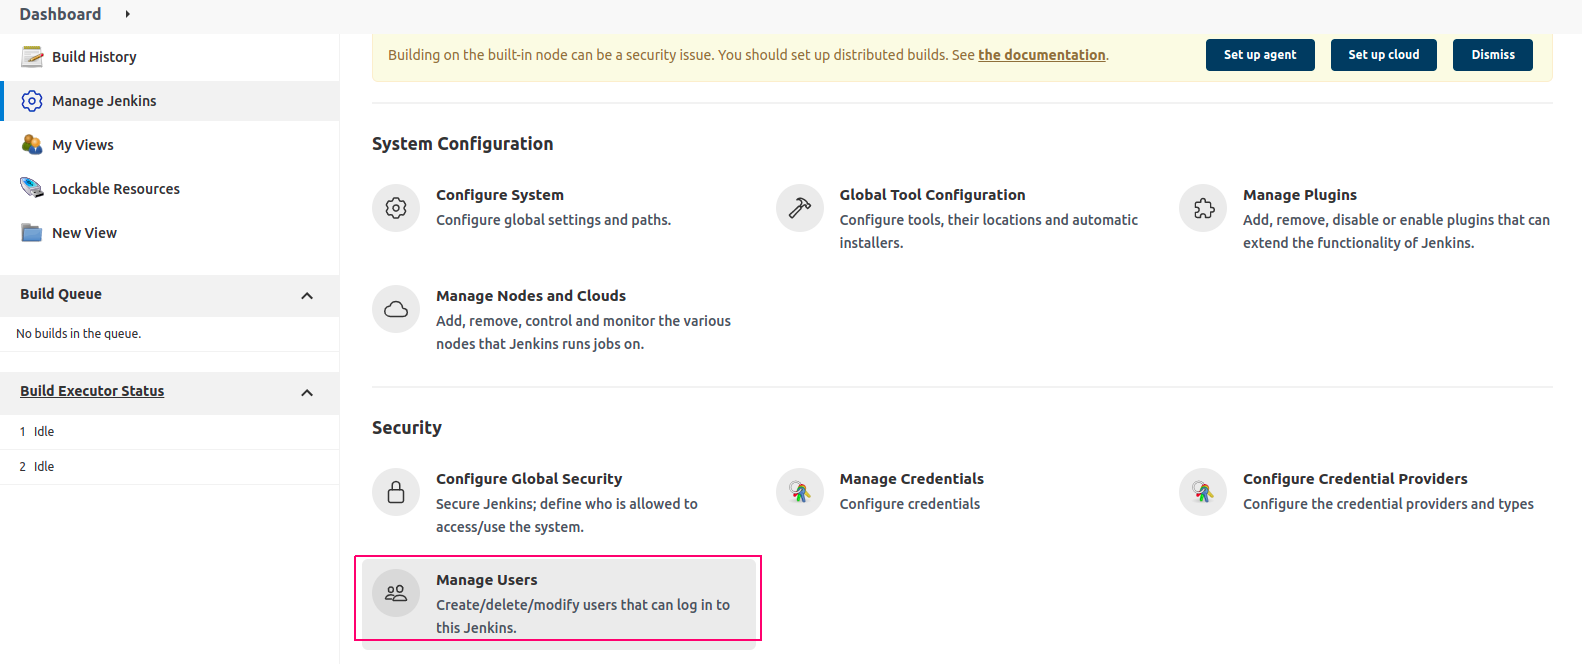Open Global Tool Configuration hammer icon
The width and height of the screenshot is (1582, 664).
[800, 208]
